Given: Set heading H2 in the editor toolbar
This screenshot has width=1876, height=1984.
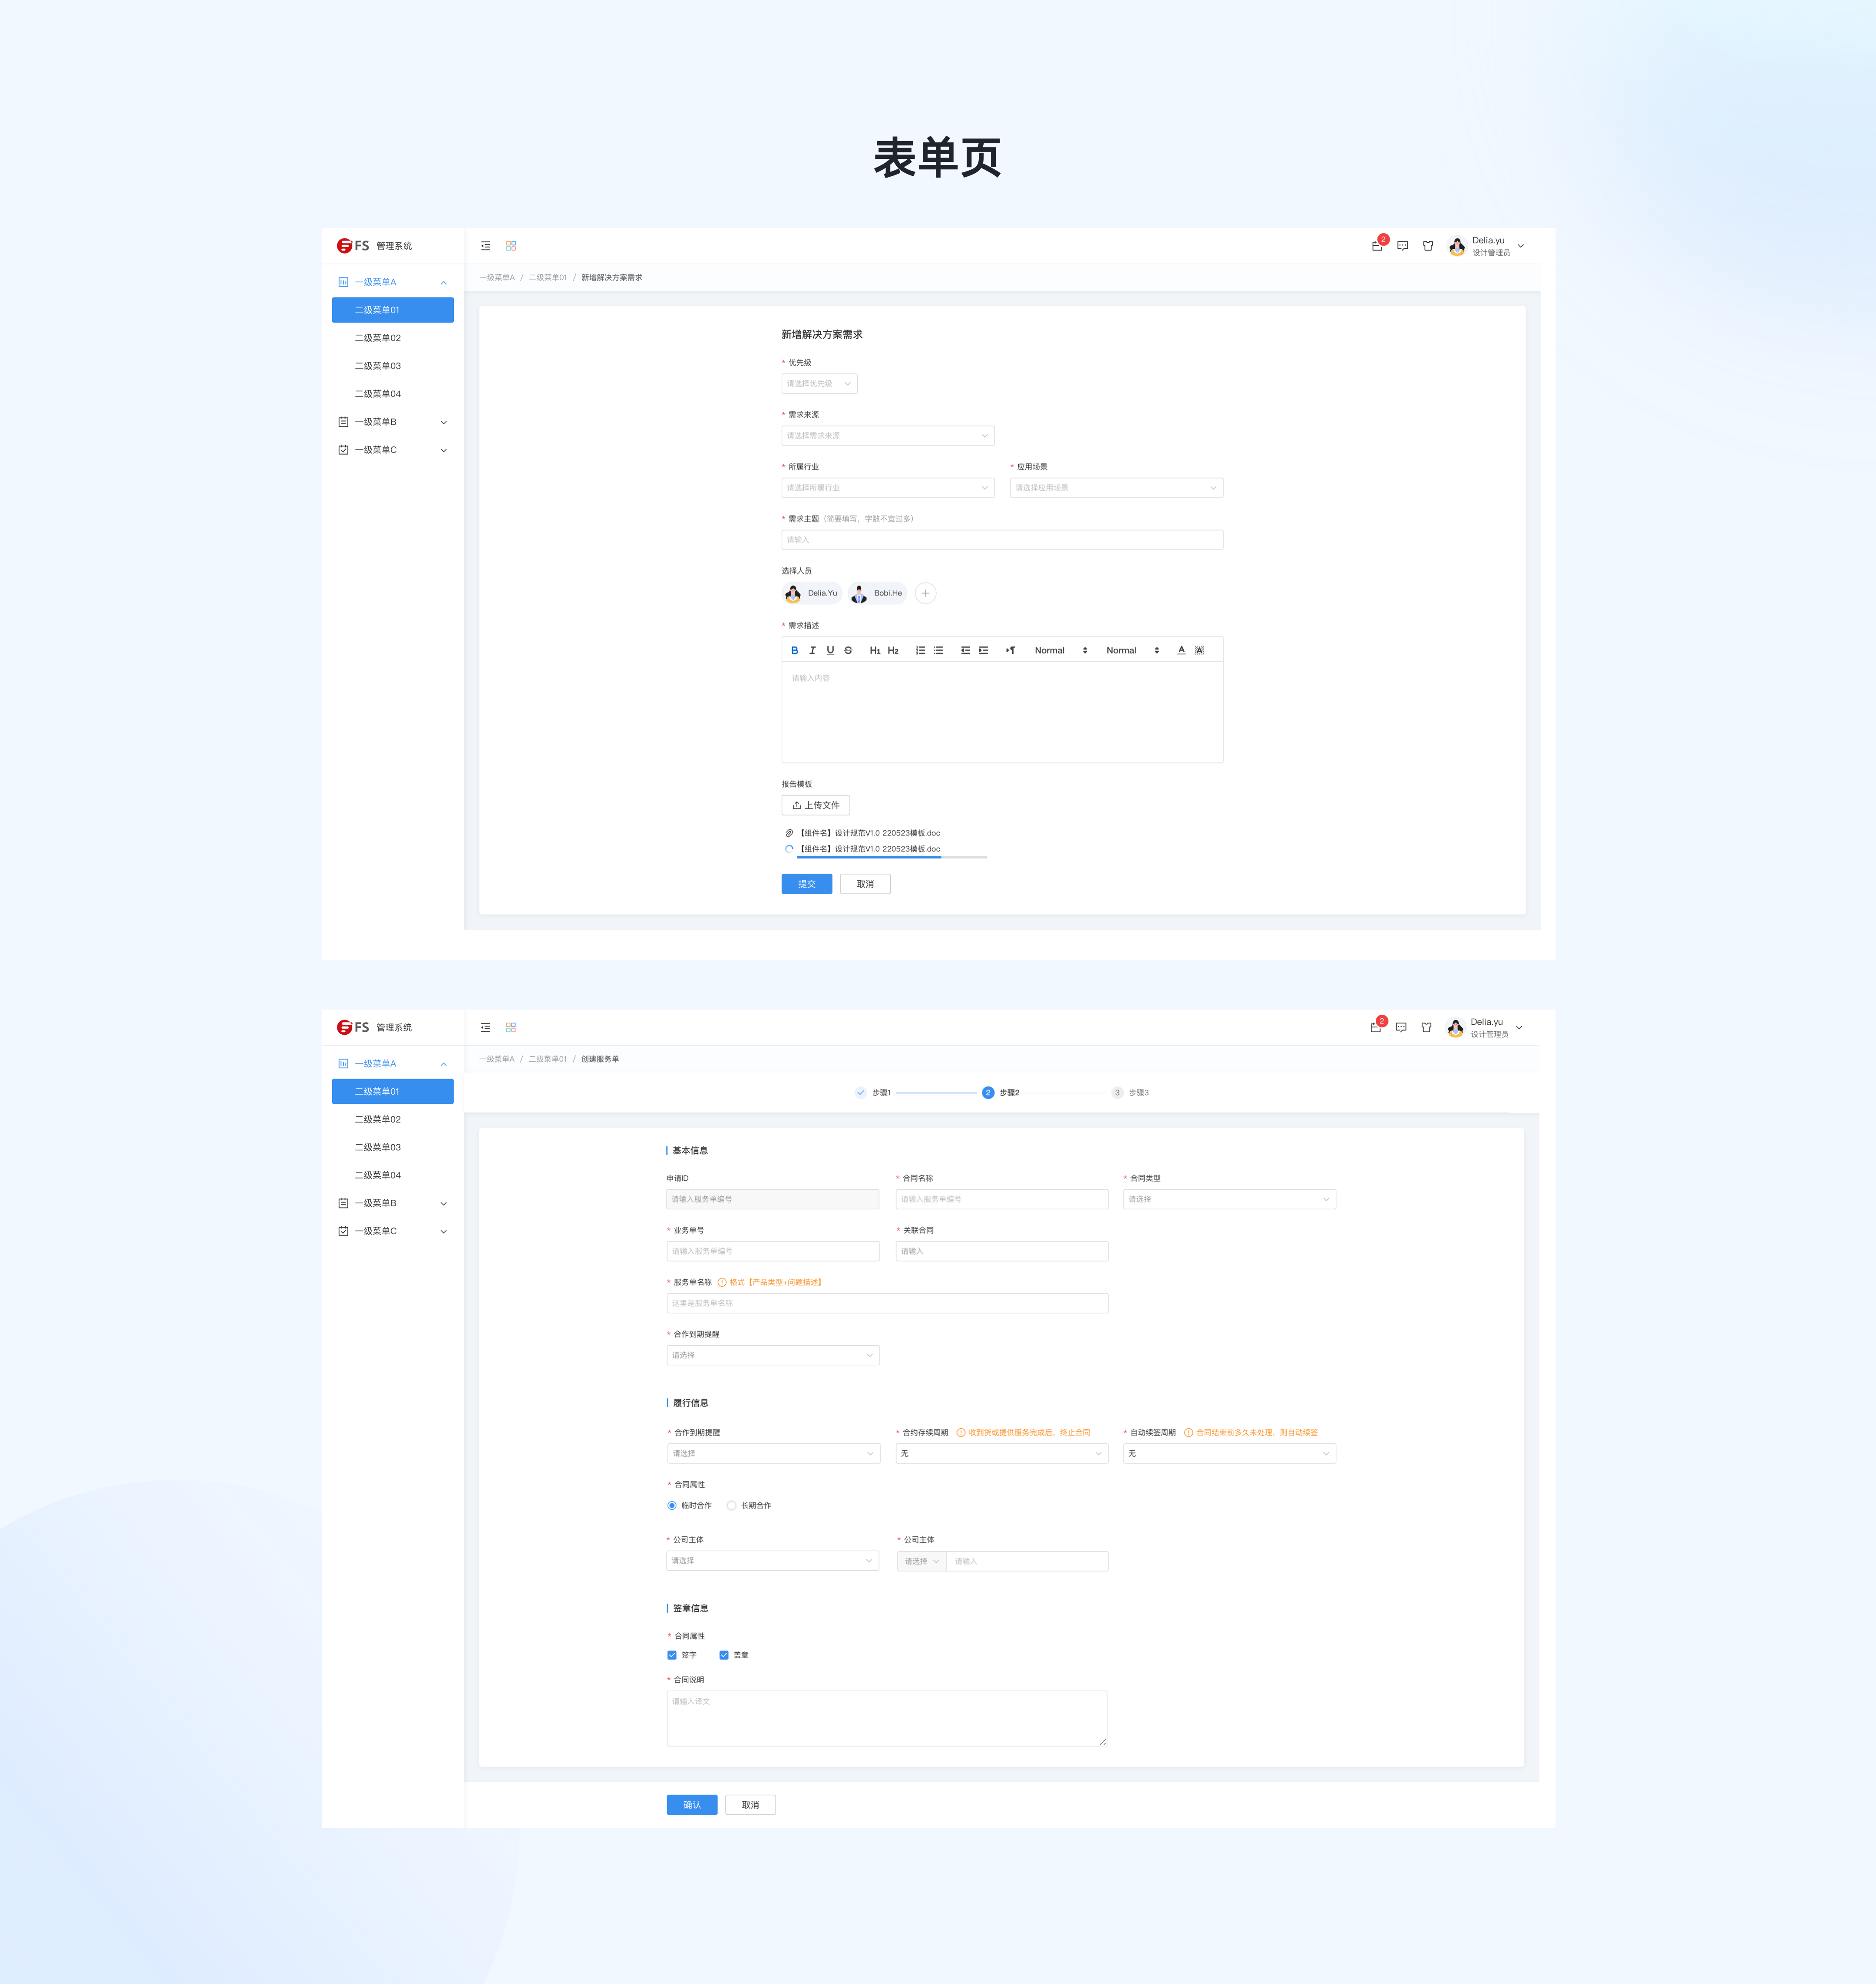Looking at the screenshot, I should (x=893, y=650).
